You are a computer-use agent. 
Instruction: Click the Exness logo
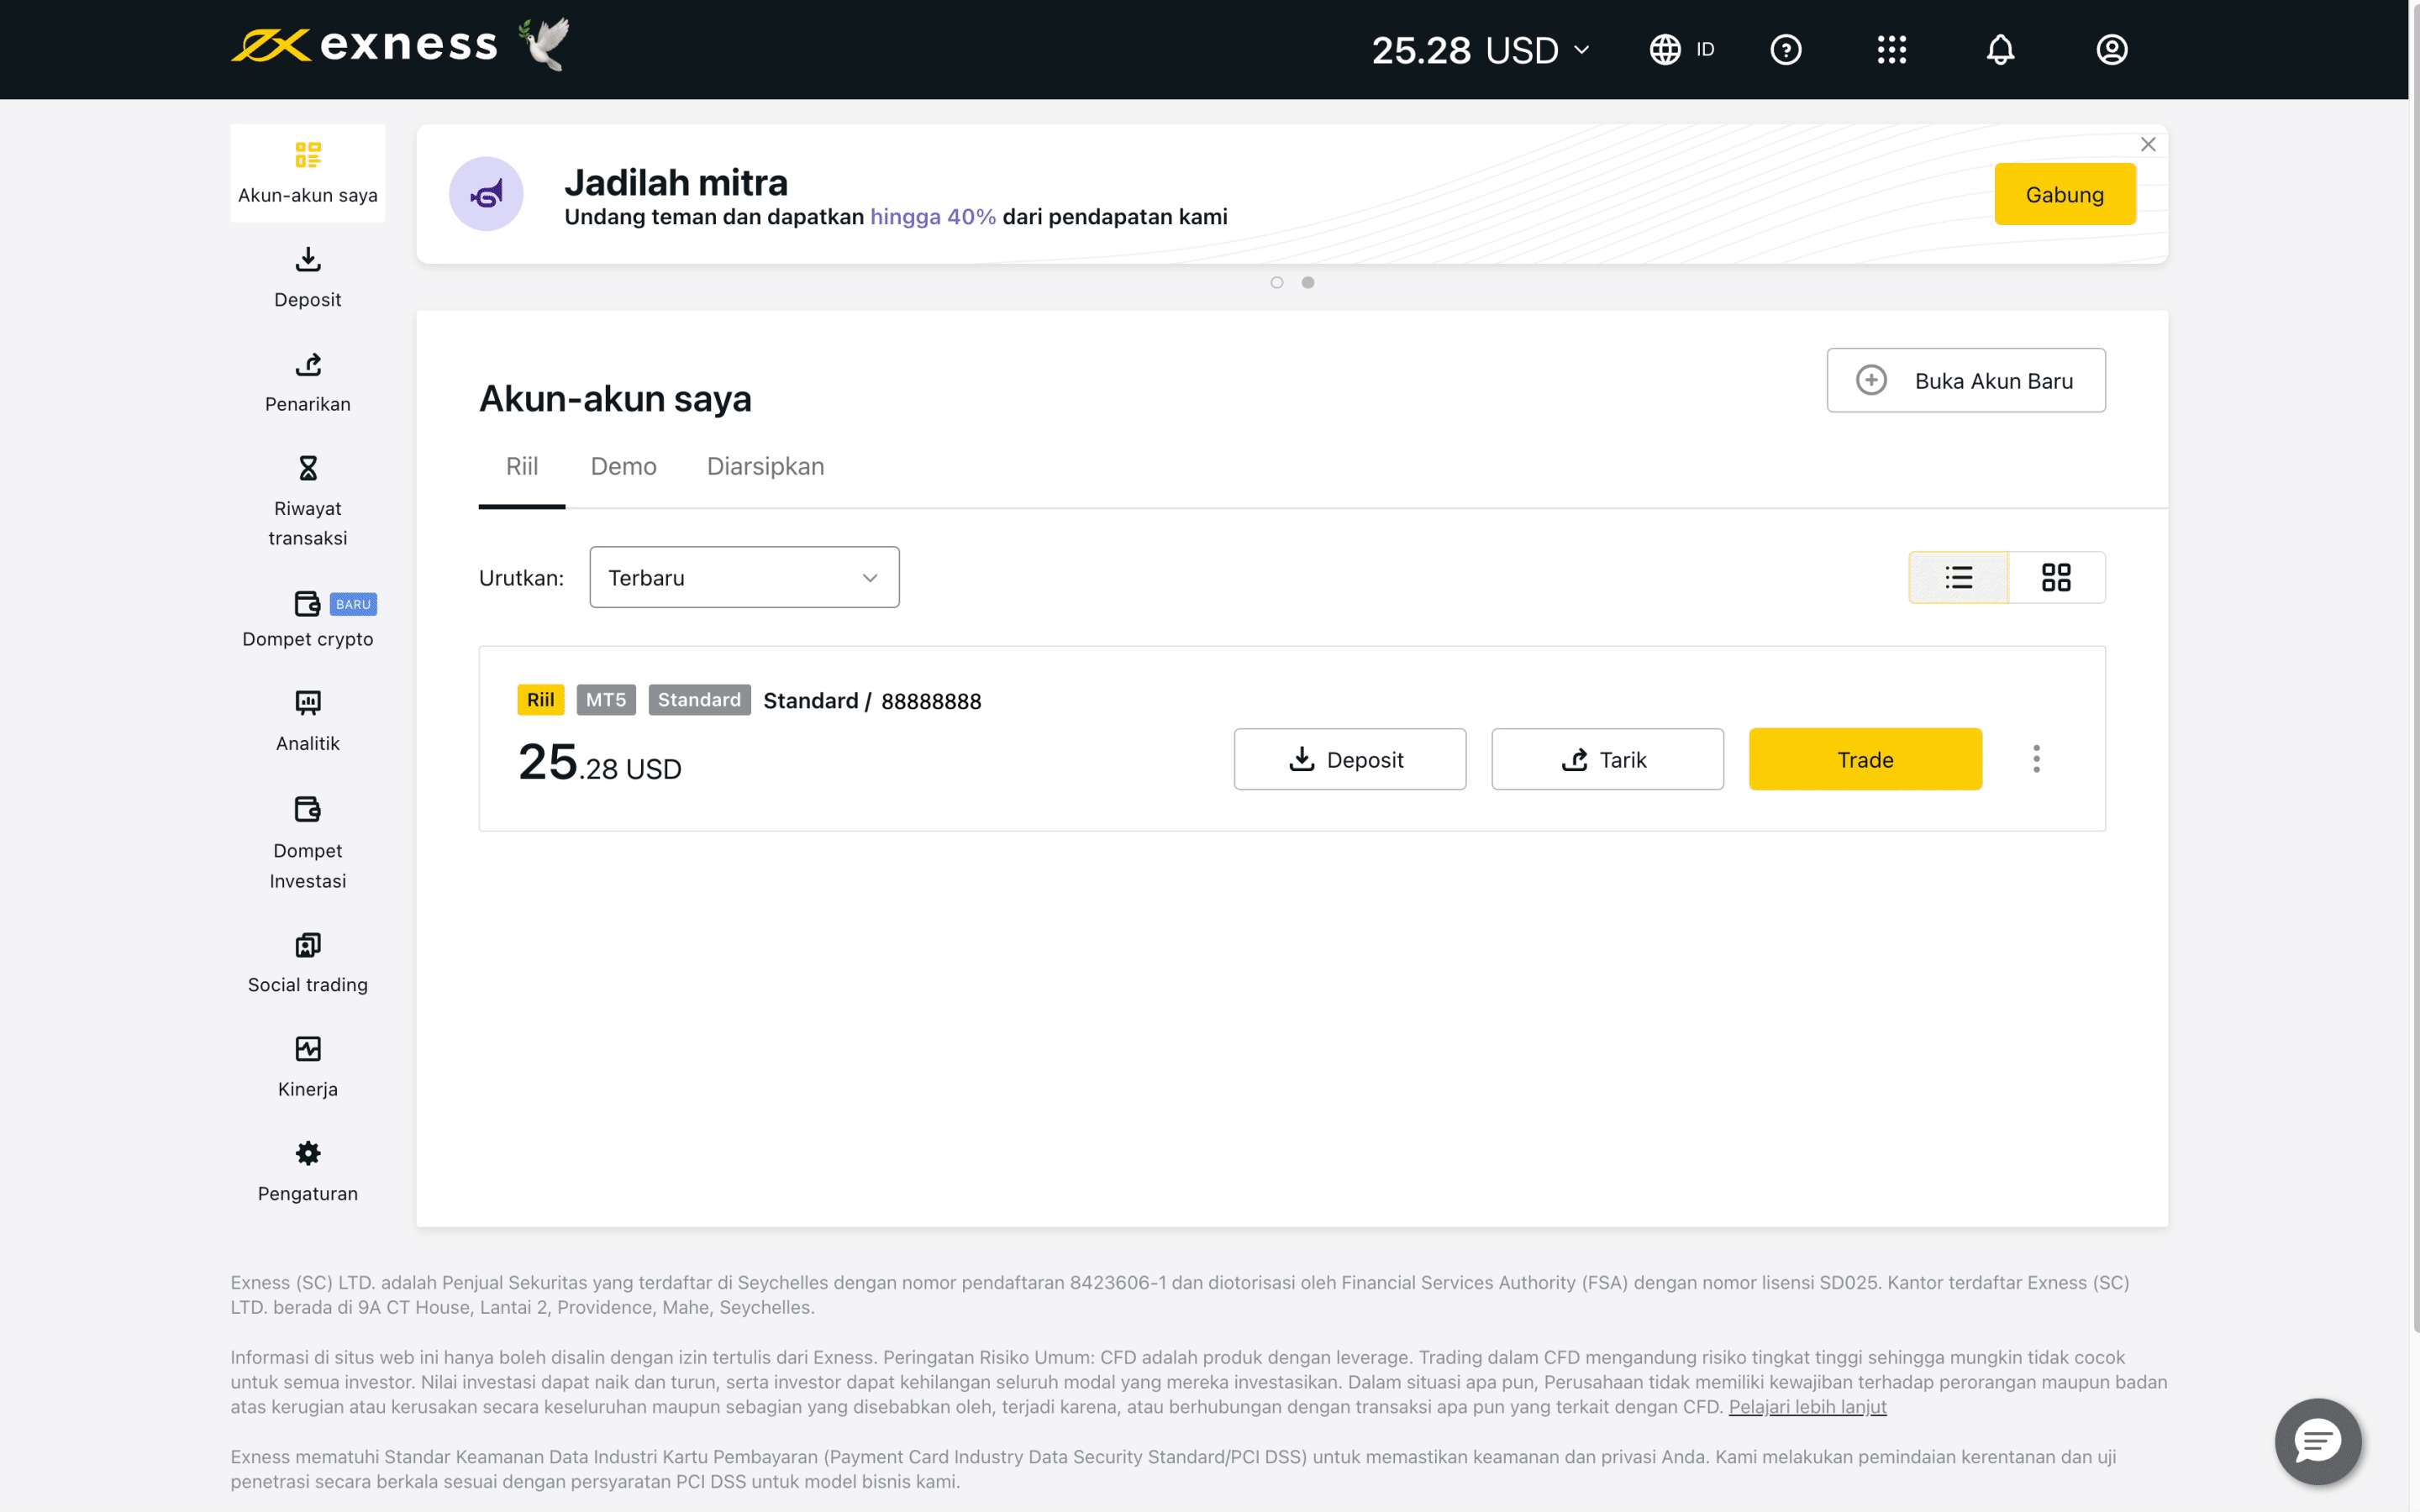click(365, 45)
